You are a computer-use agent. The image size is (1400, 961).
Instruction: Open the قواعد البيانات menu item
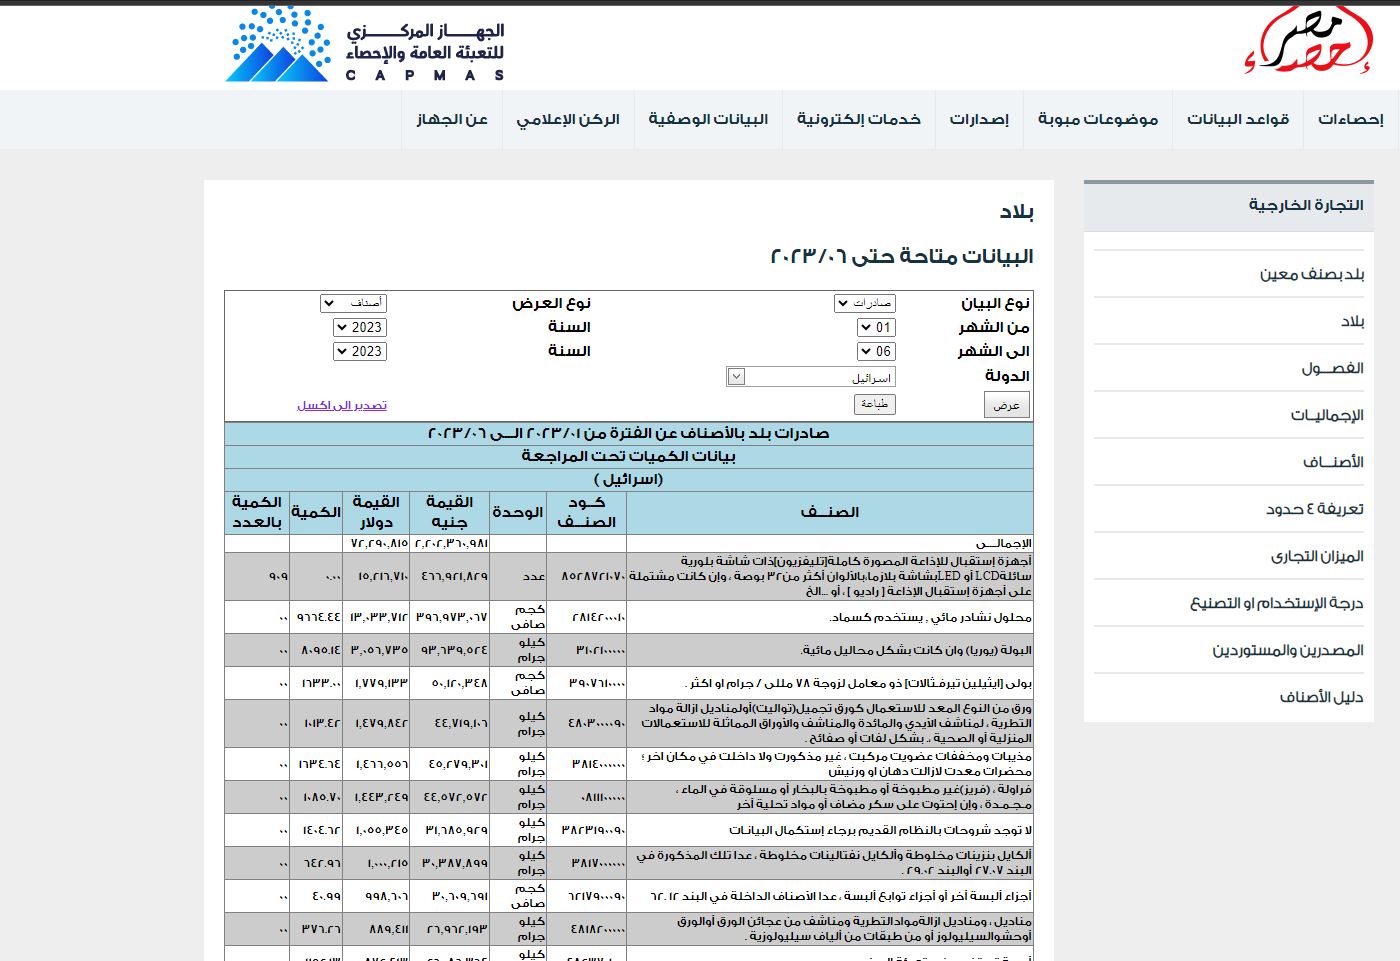[x=1237, y=119]
